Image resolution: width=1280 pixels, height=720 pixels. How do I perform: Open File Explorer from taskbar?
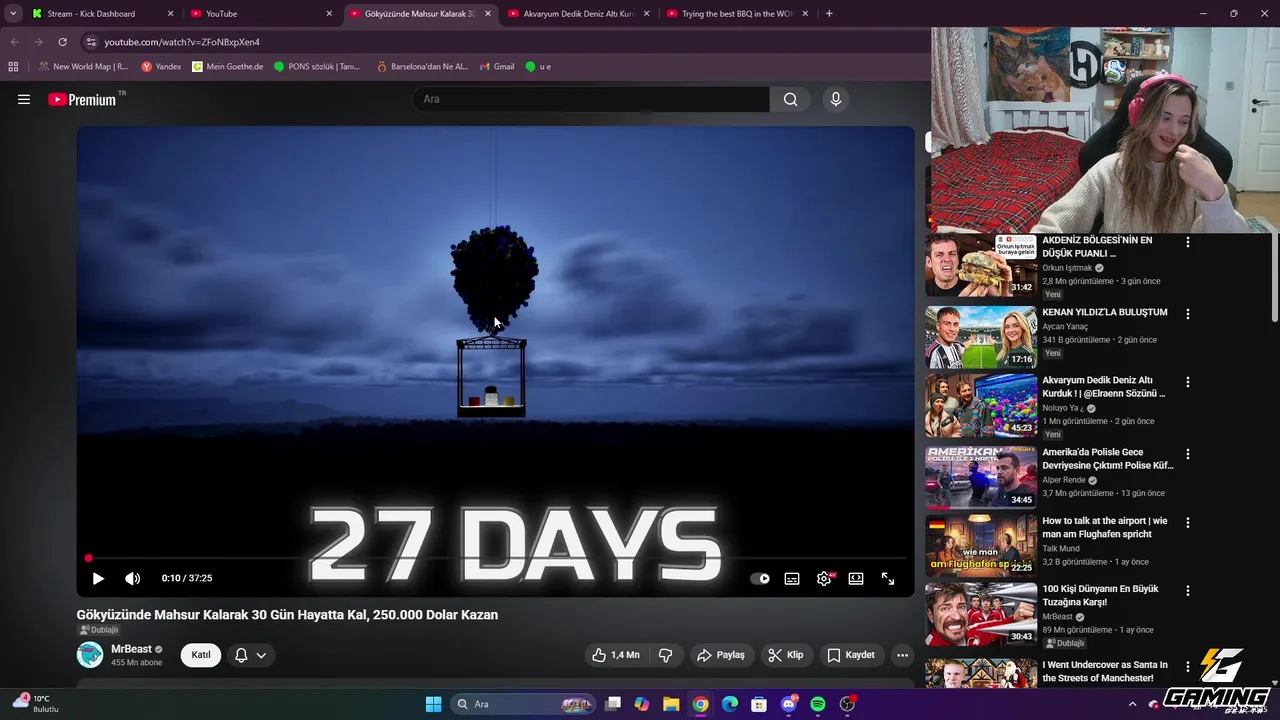point(671,704)
